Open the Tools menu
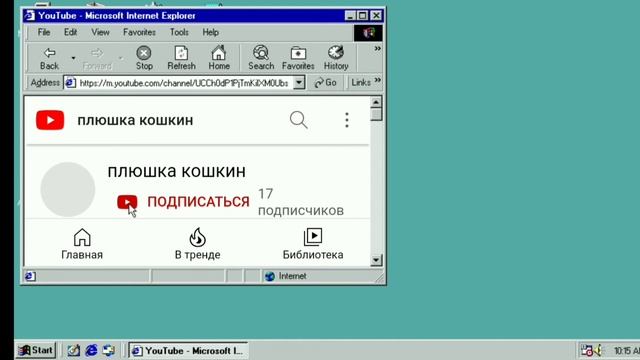Screen dimensions: 640x360 click(179, 32)
